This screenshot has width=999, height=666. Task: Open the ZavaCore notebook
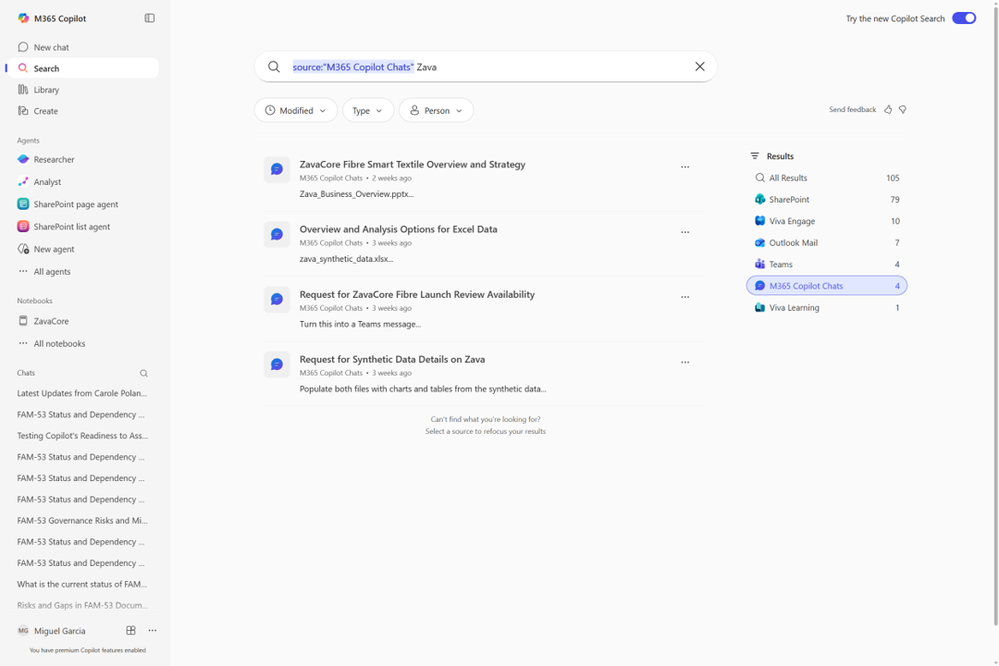53,321
